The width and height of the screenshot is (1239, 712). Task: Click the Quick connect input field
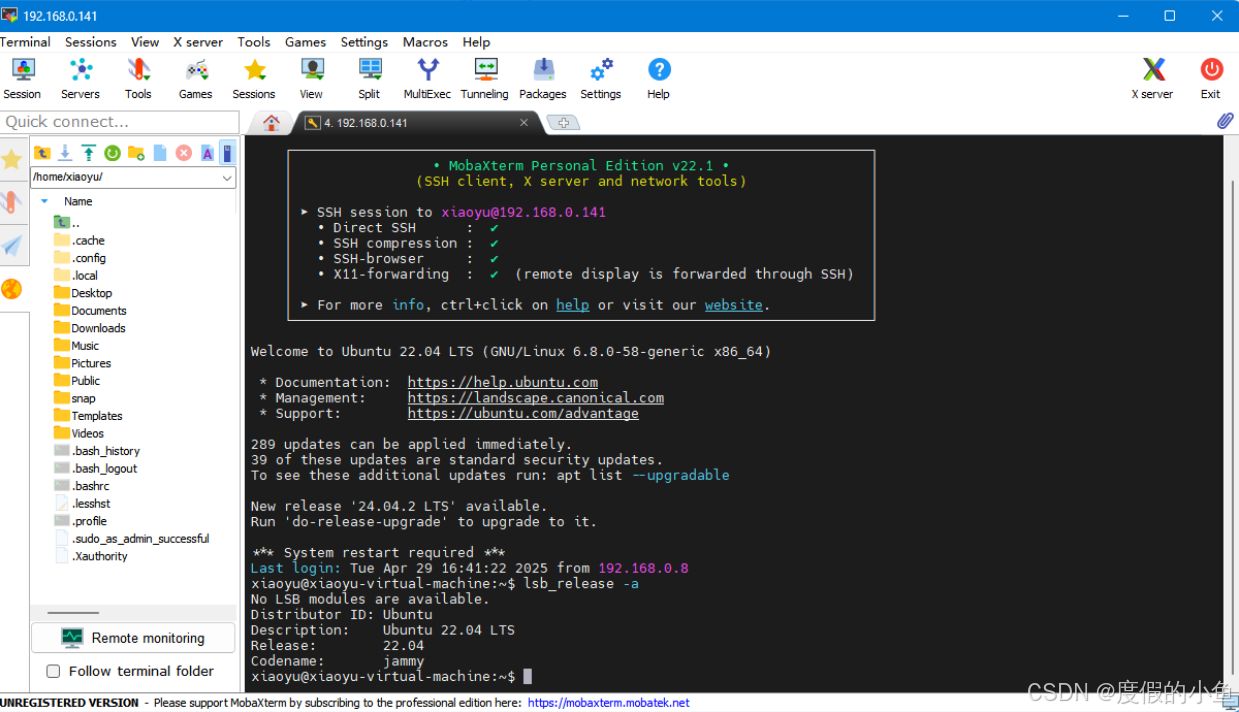[x=119, y=122]
